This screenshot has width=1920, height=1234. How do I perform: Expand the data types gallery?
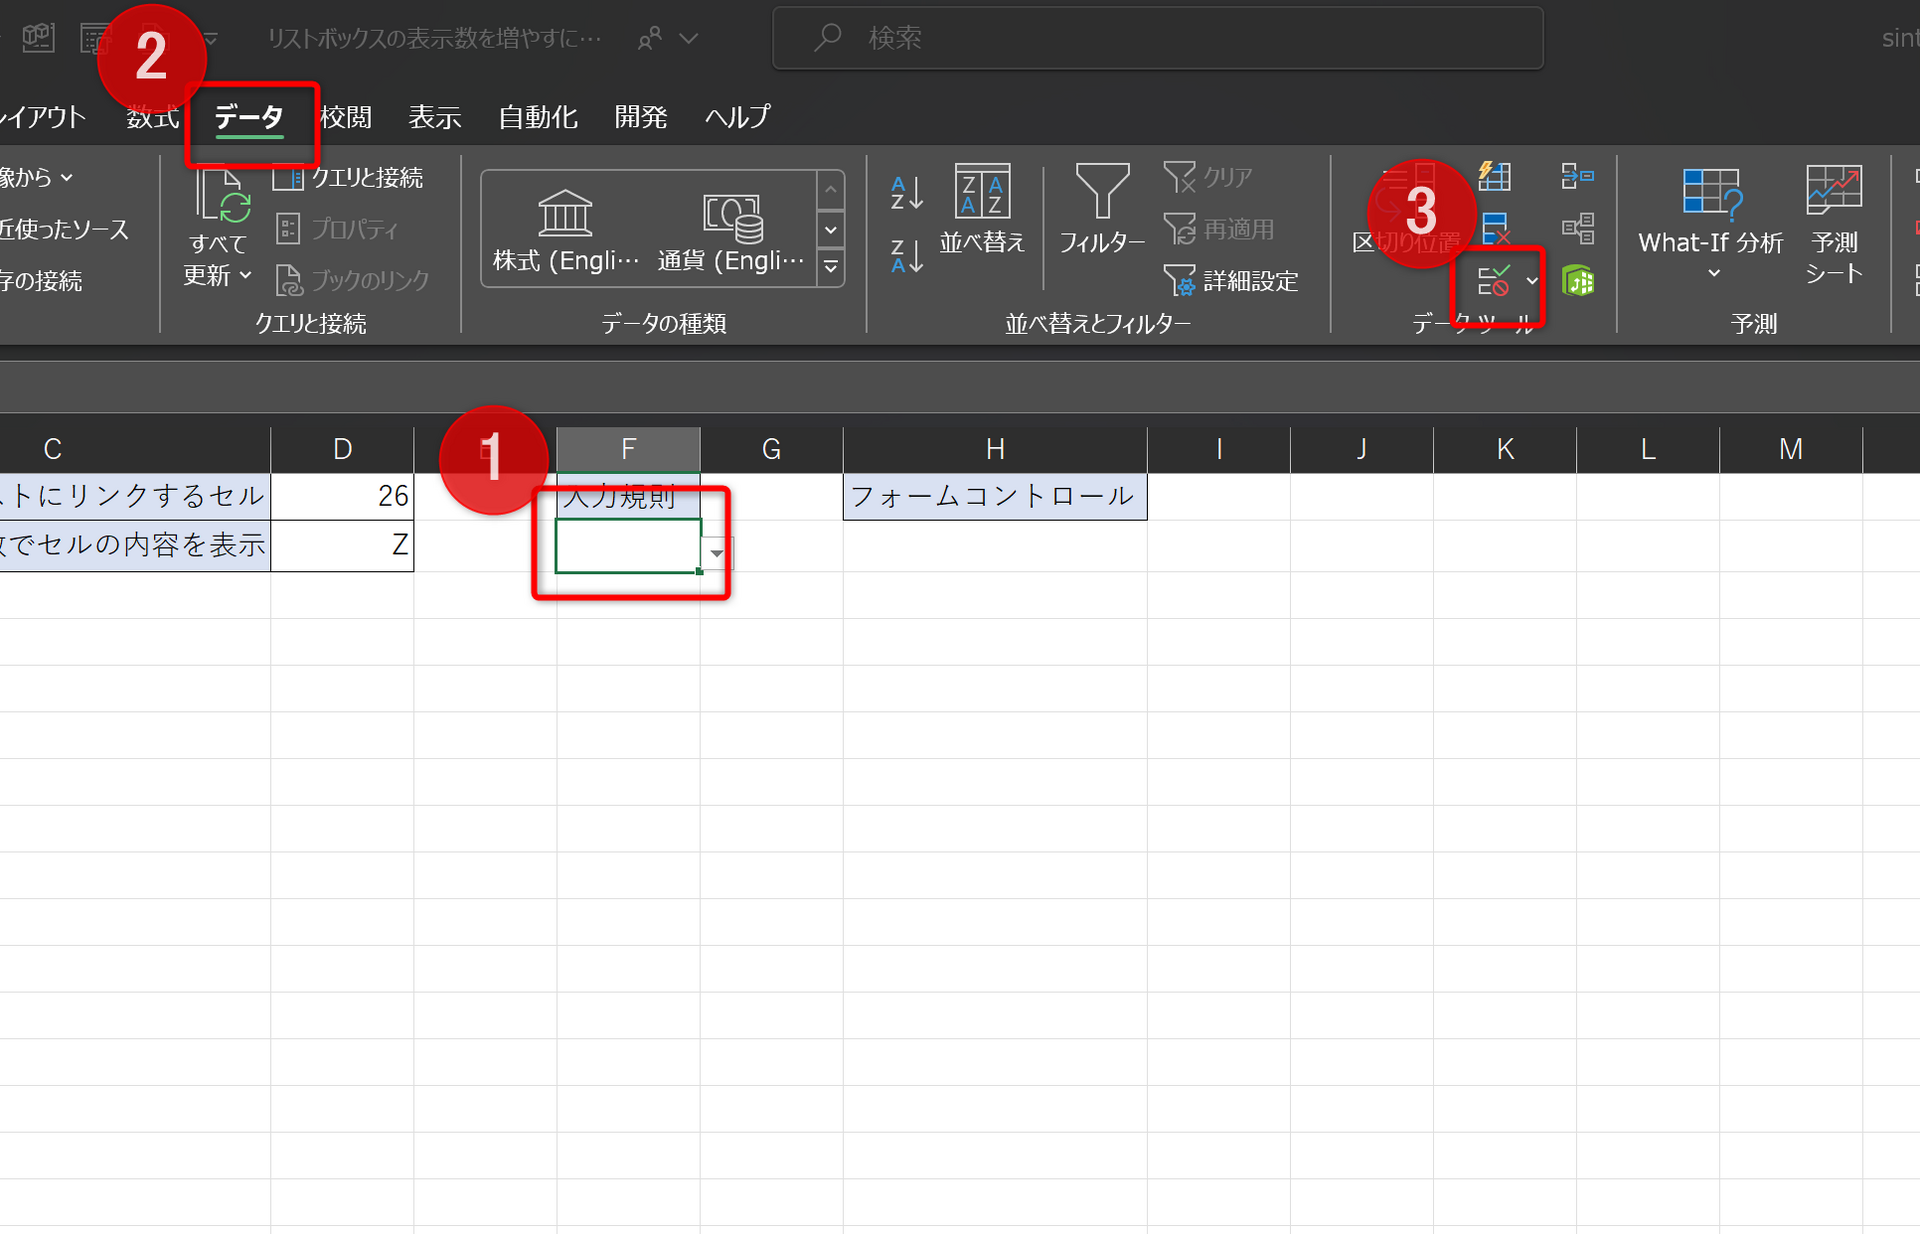[x=830, y=268]
